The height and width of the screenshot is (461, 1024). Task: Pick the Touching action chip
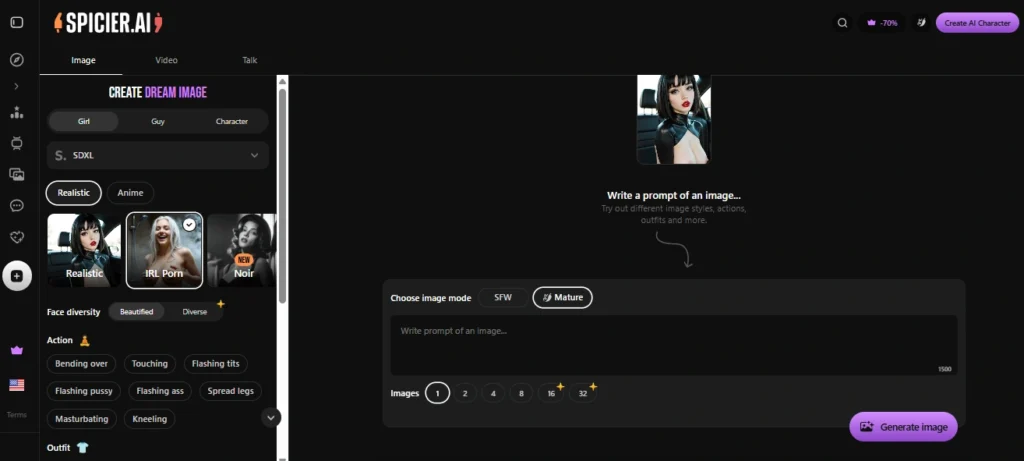[150, 364]
